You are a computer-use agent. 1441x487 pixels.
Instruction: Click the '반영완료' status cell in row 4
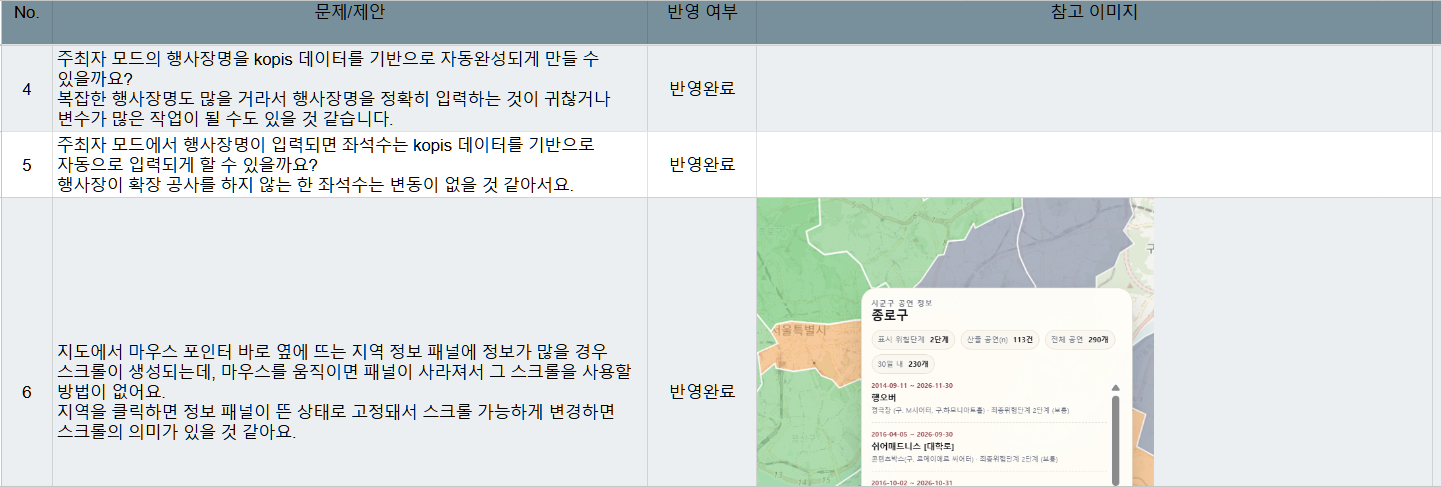point(702,88)
